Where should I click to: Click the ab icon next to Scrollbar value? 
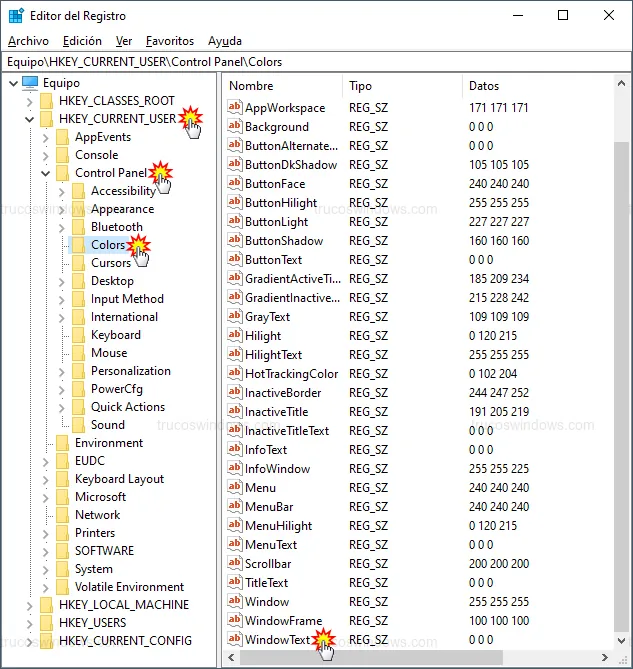pyautogui.click(x=235, y=564)
